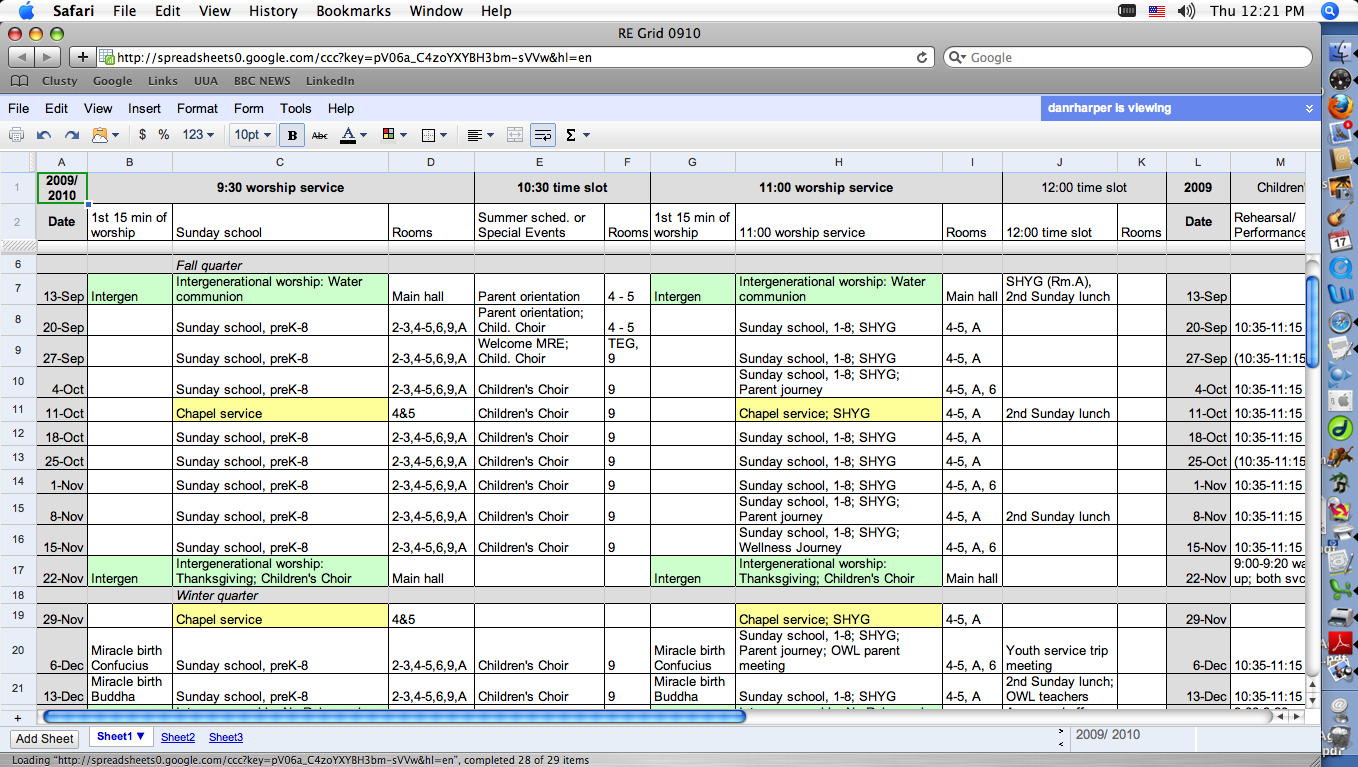Open the cell background color picker
Screen dimensions: 1358x767
point(389,135)
